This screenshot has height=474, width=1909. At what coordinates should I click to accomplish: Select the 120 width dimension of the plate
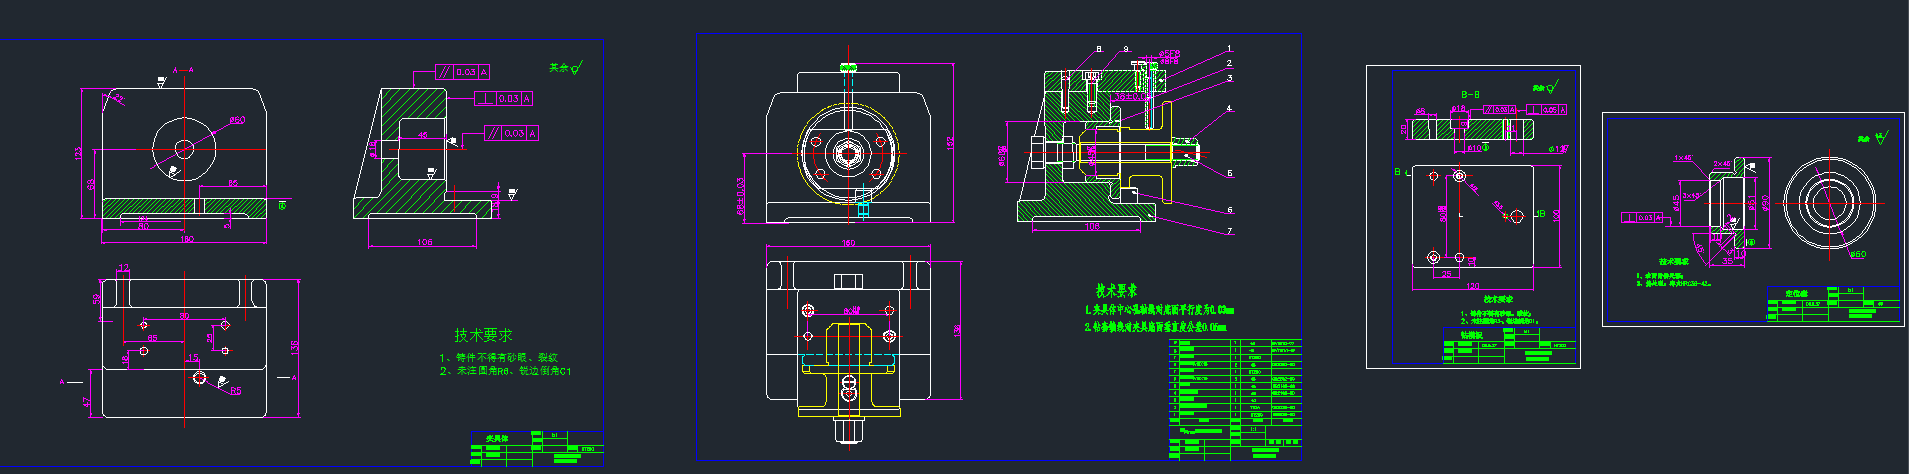[1472, 286]
